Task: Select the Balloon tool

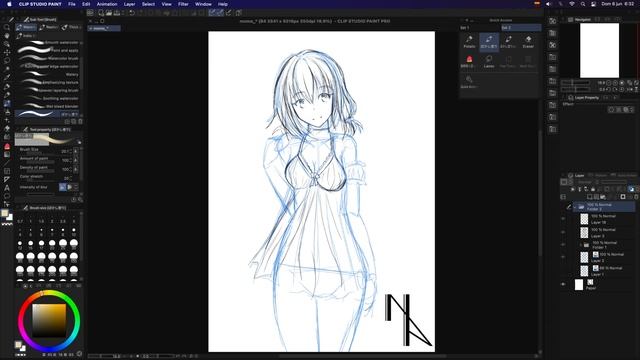Action: click(7, 196)
